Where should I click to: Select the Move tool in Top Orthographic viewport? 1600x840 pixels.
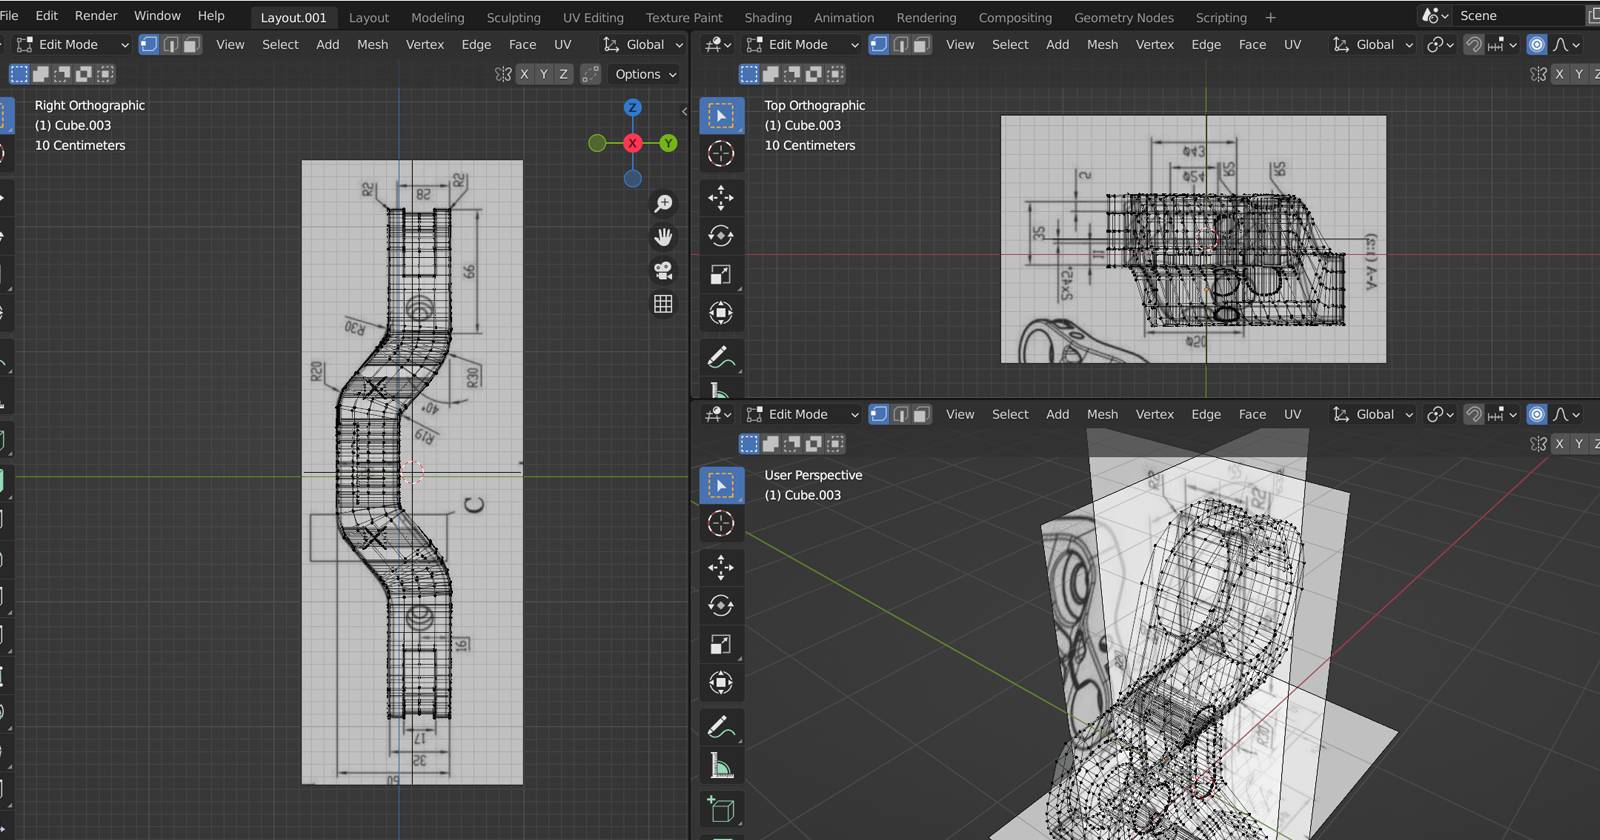point(720,198)
